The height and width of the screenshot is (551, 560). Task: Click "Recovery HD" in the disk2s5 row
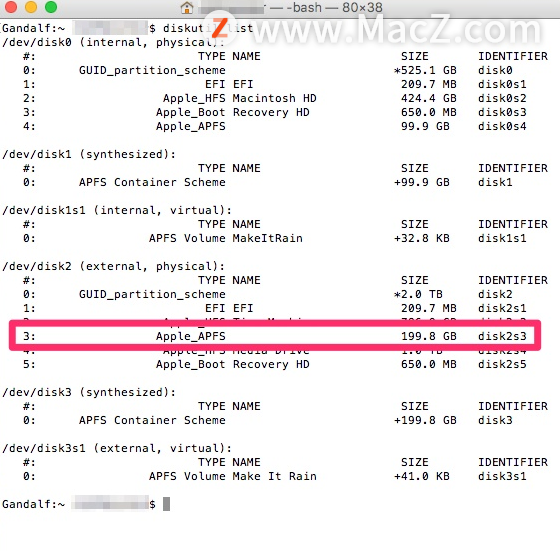tap(271, 364)
